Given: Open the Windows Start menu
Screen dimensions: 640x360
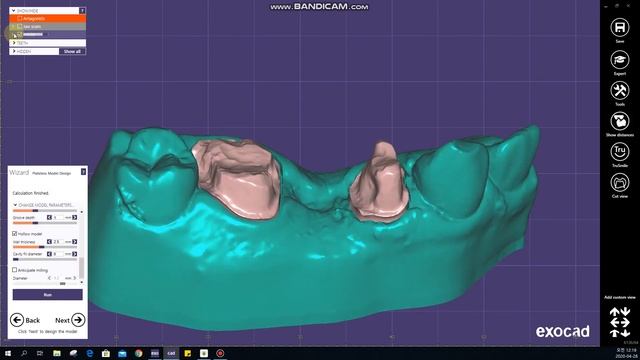Looking at the screenshot, I should point(8,353).
